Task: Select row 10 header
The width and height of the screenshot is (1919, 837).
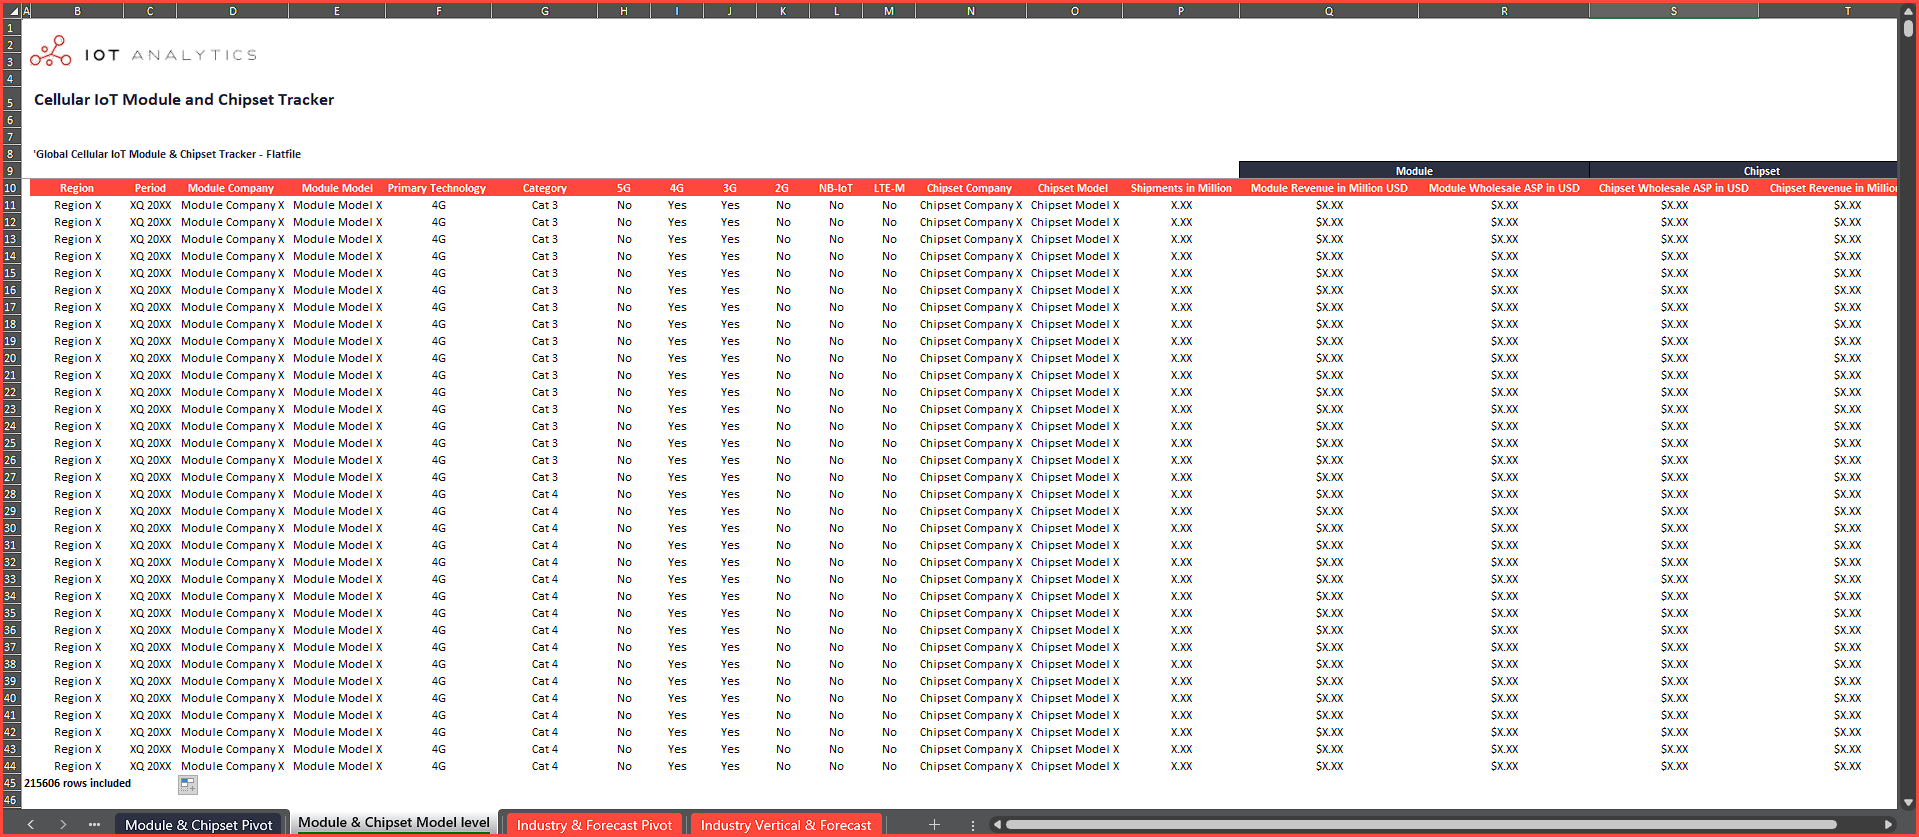Action: [x=11, y=188]
